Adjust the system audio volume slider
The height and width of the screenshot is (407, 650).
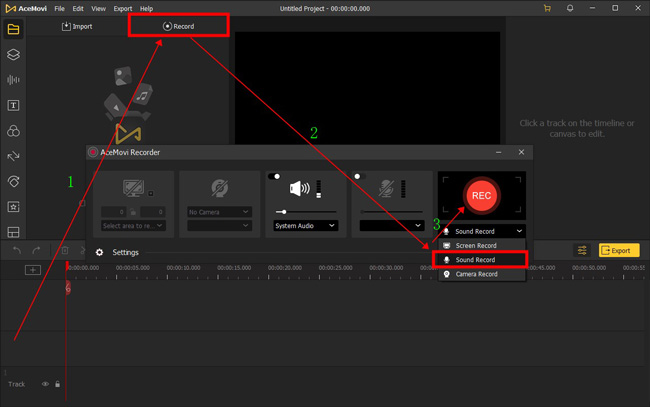tap(306, 212)
